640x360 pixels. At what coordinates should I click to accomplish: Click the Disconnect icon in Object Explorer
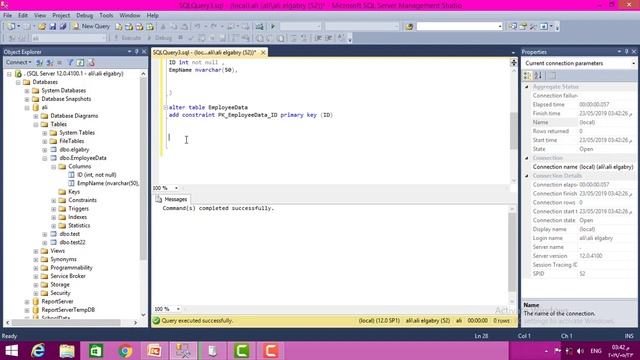(50, 62)
